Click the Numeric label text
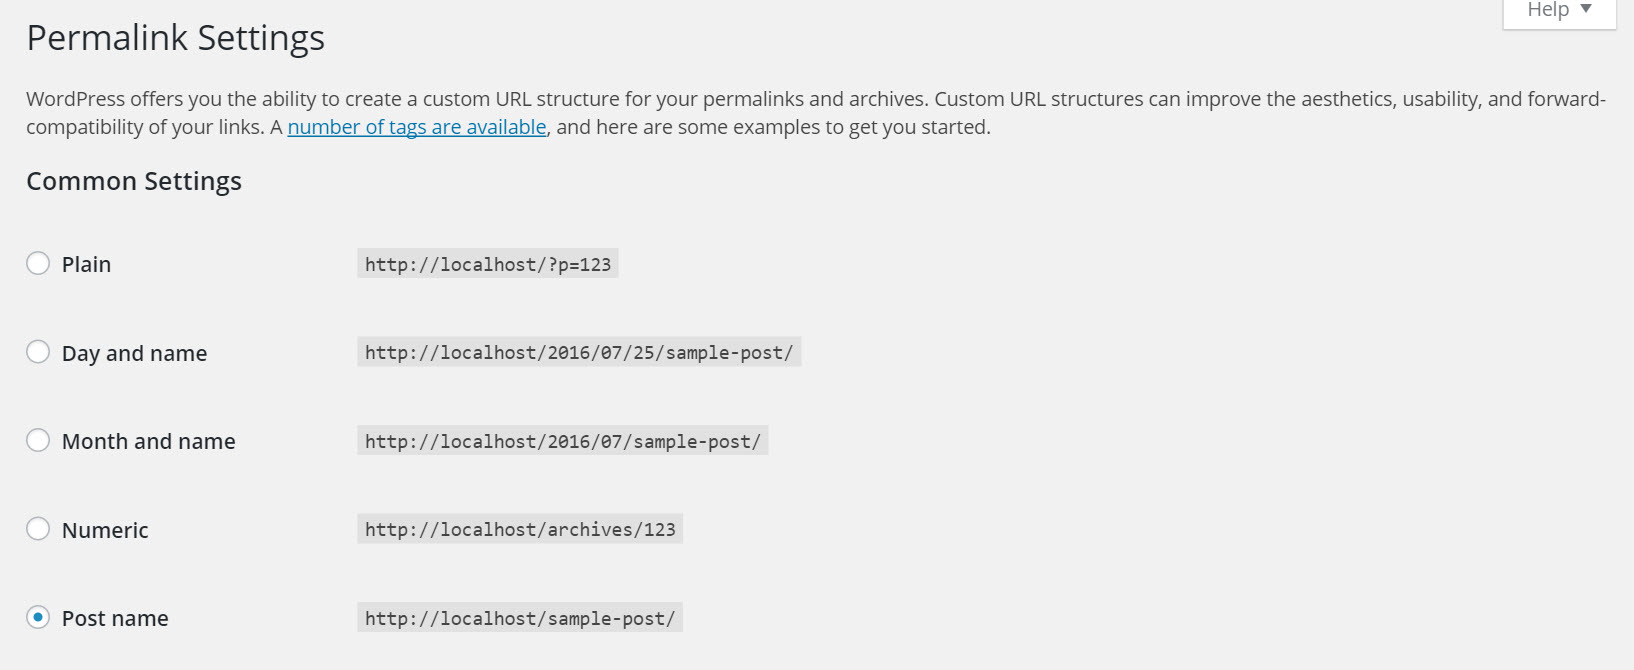Viewport: 1634px width, 670px height. pyautogui.click(x=105, y=529)
